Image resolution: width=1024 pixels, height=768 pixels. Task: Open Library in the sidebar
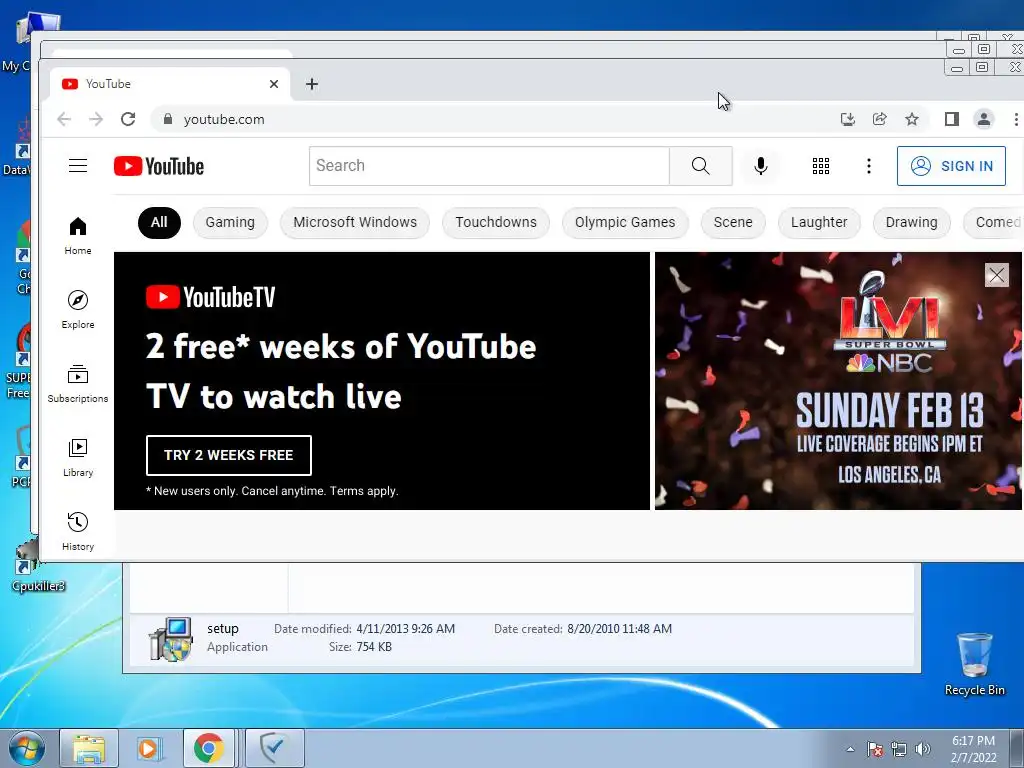point(78,458)
